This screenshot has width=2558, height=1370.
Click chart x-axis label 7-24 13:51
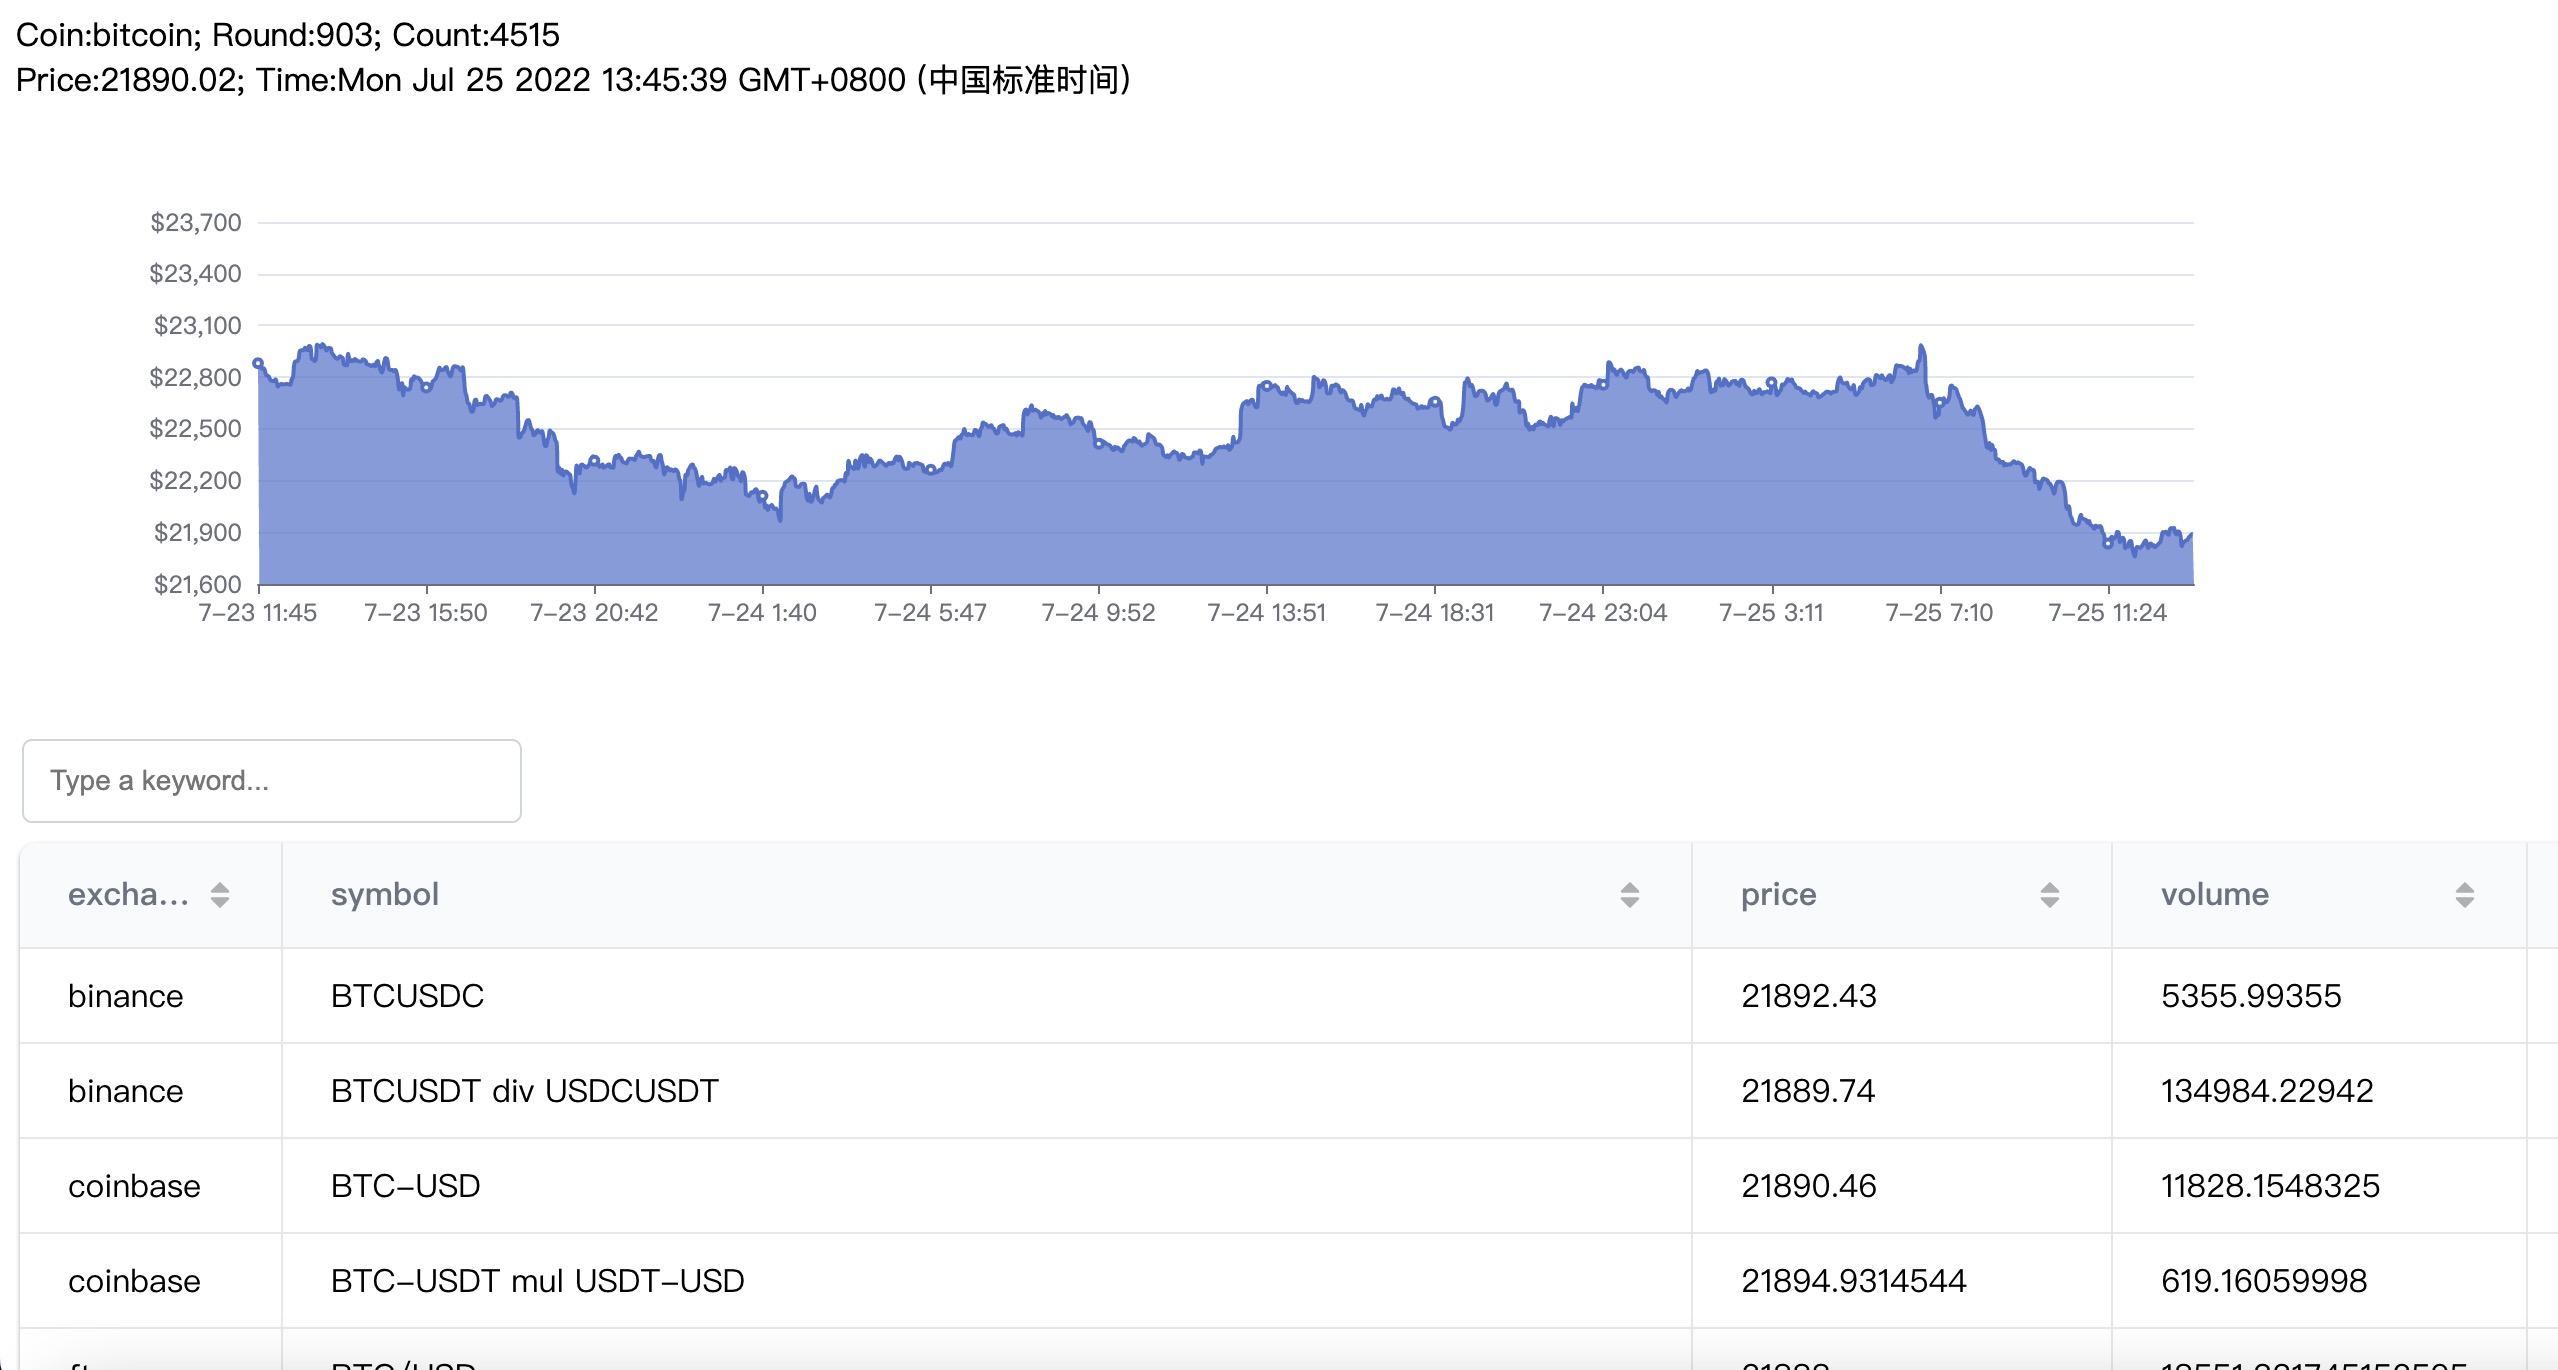pyautogui.click(x=1266, y=613)
